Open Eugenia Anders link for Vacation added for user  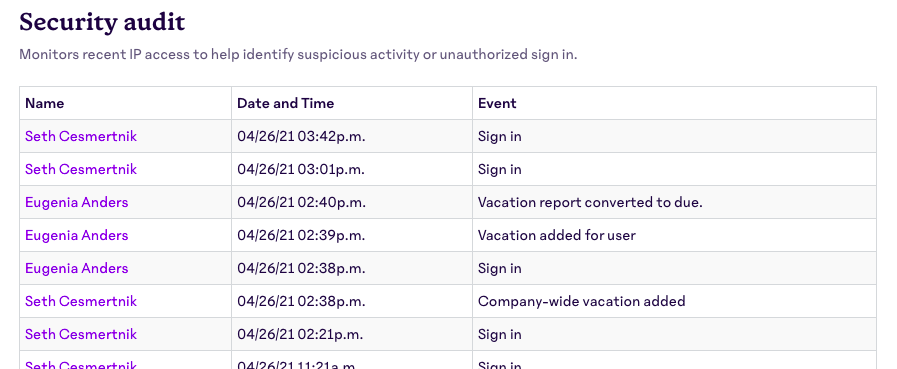pyautogui.click(x=77, y=235)
